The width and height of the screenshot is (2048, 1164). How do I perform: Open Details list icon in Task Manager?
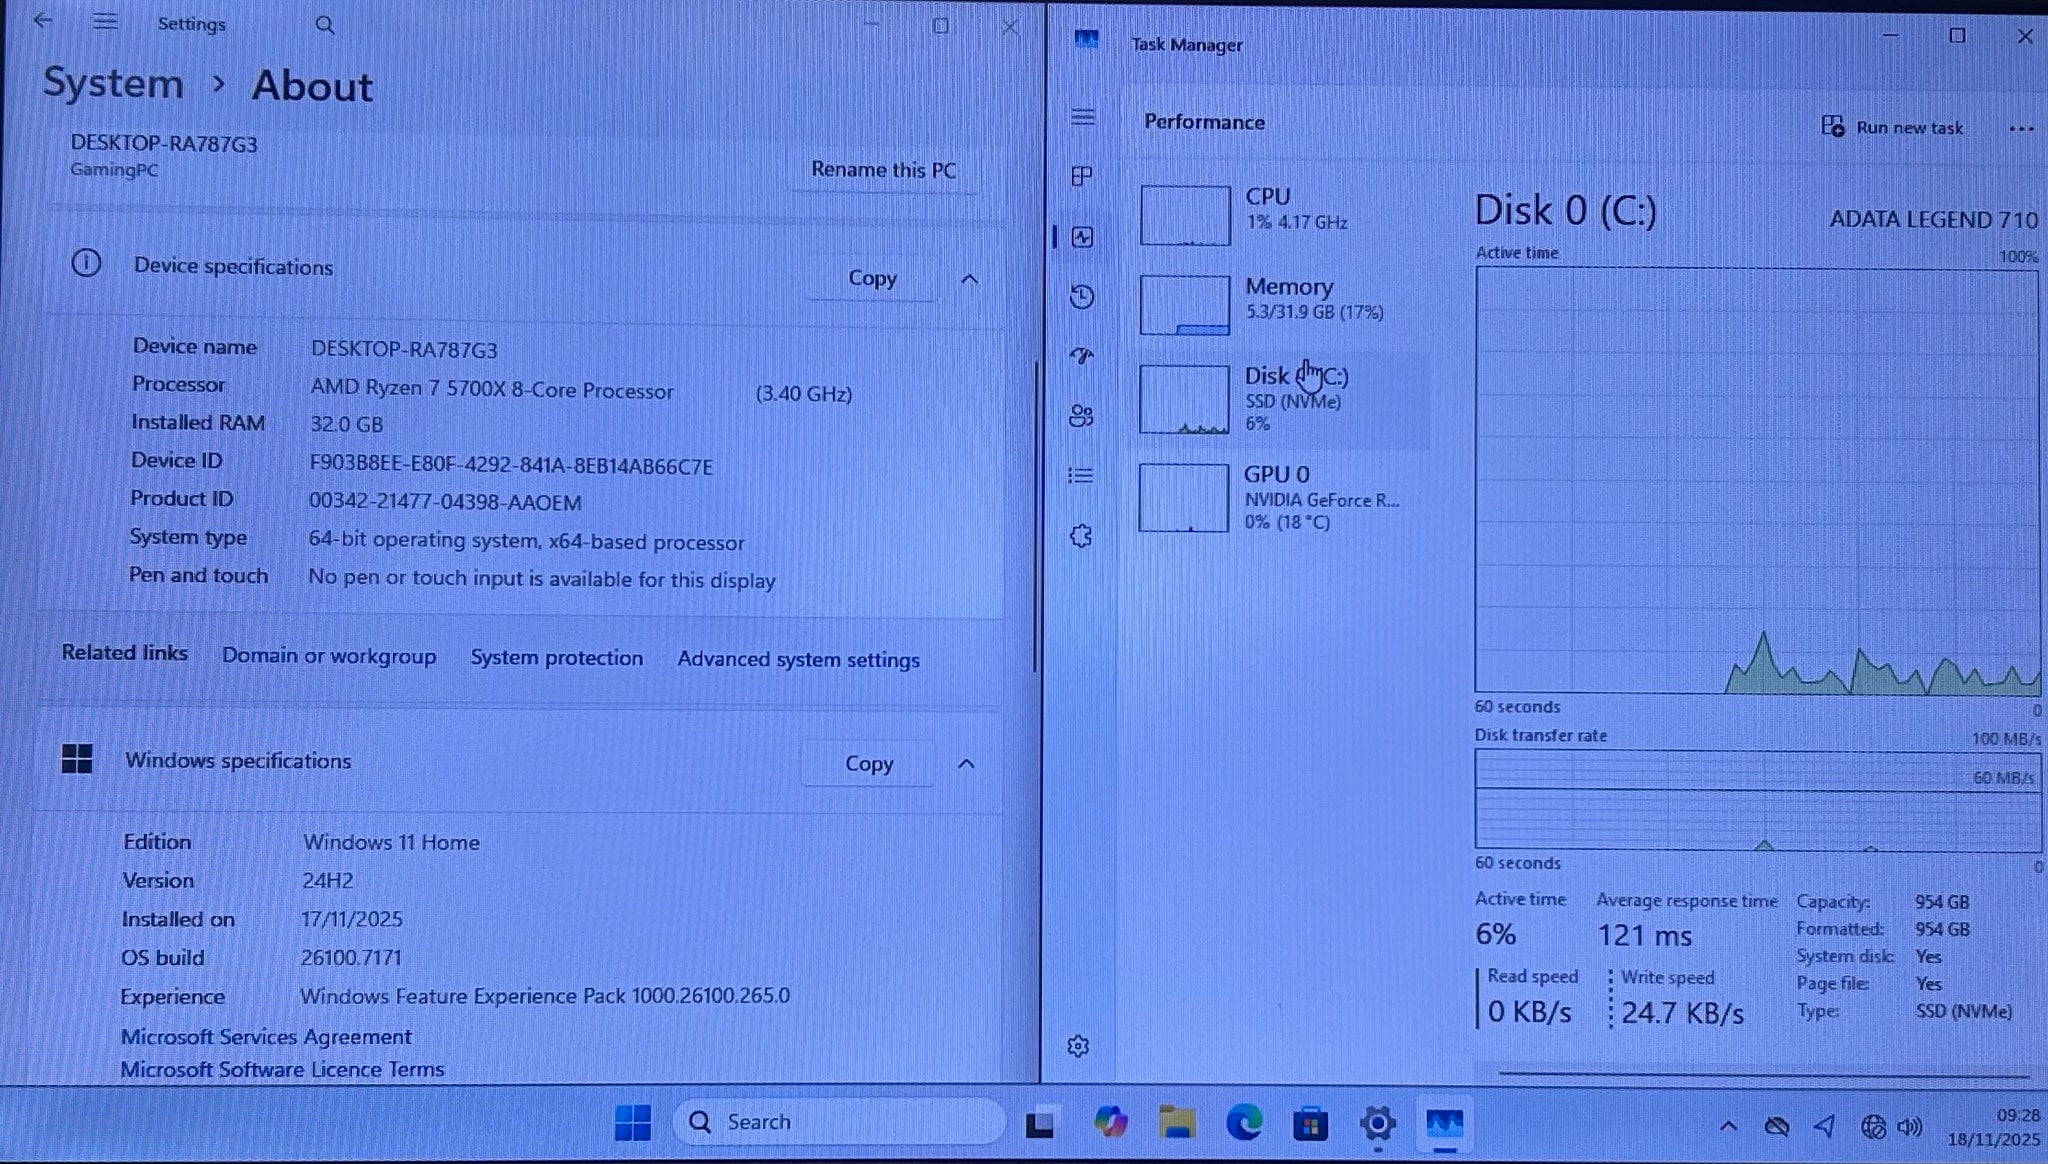tap(1081, 476)
